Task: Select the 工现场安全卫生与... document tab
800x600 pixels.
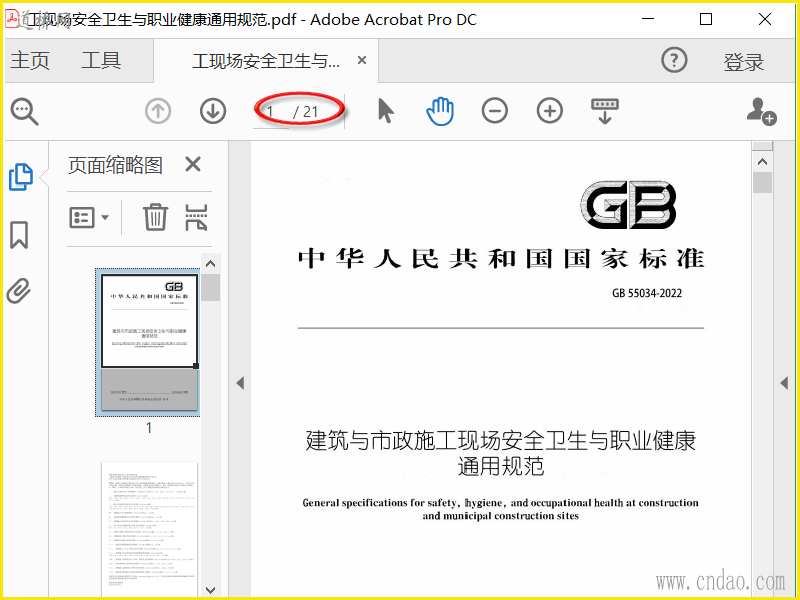Action: coord(266,62)
